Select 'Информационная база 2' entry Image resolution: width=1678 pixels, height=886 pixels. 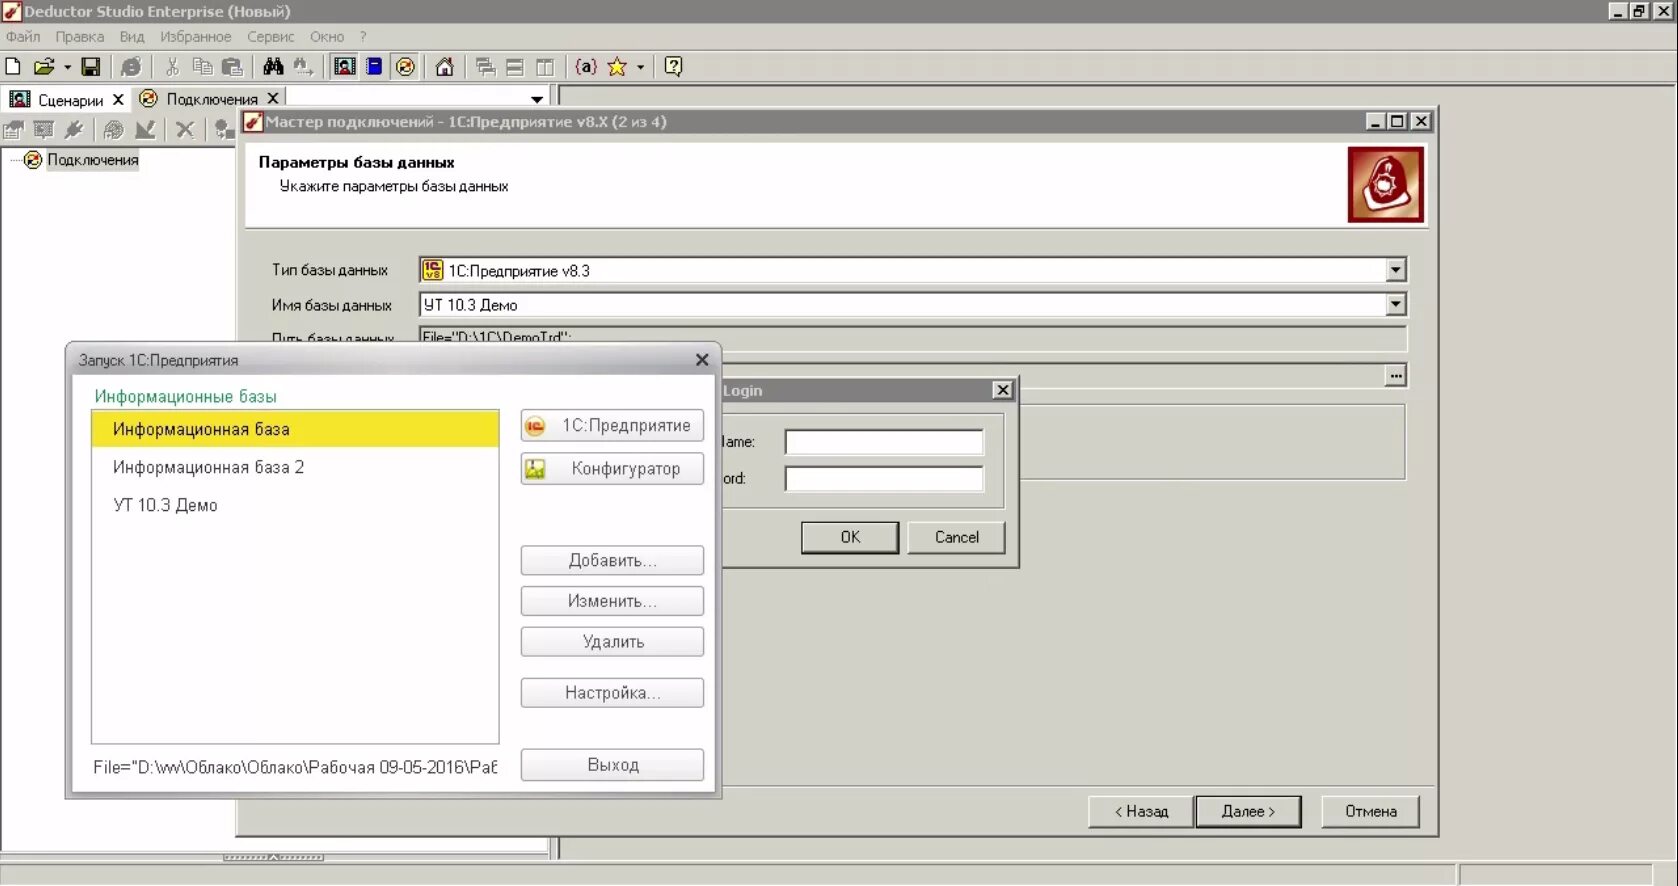tap(295, 467)
